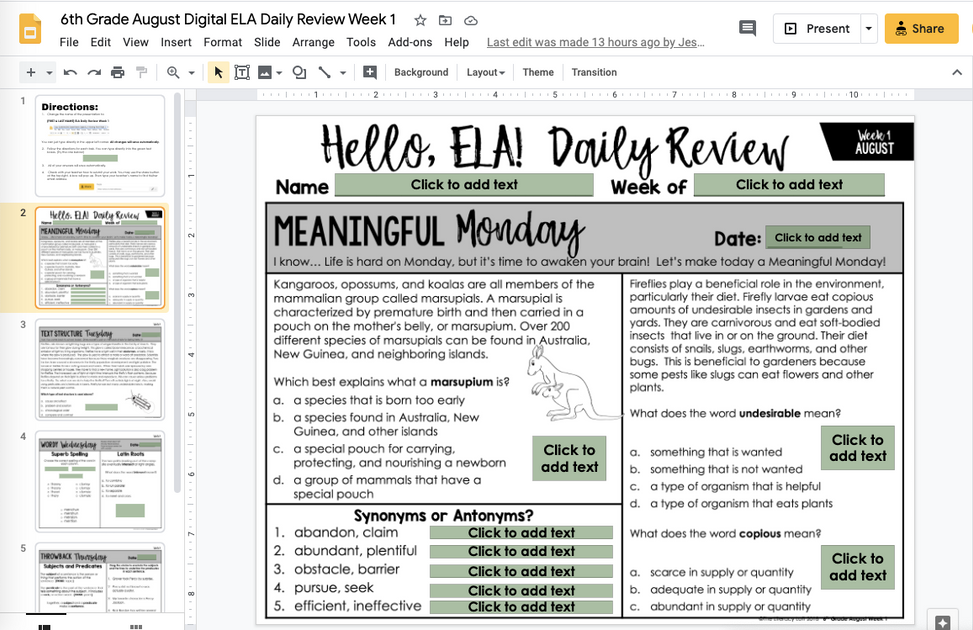This screenshot has height=630, width=973.
Task: Select the text box tool
Action: [241, 72]
